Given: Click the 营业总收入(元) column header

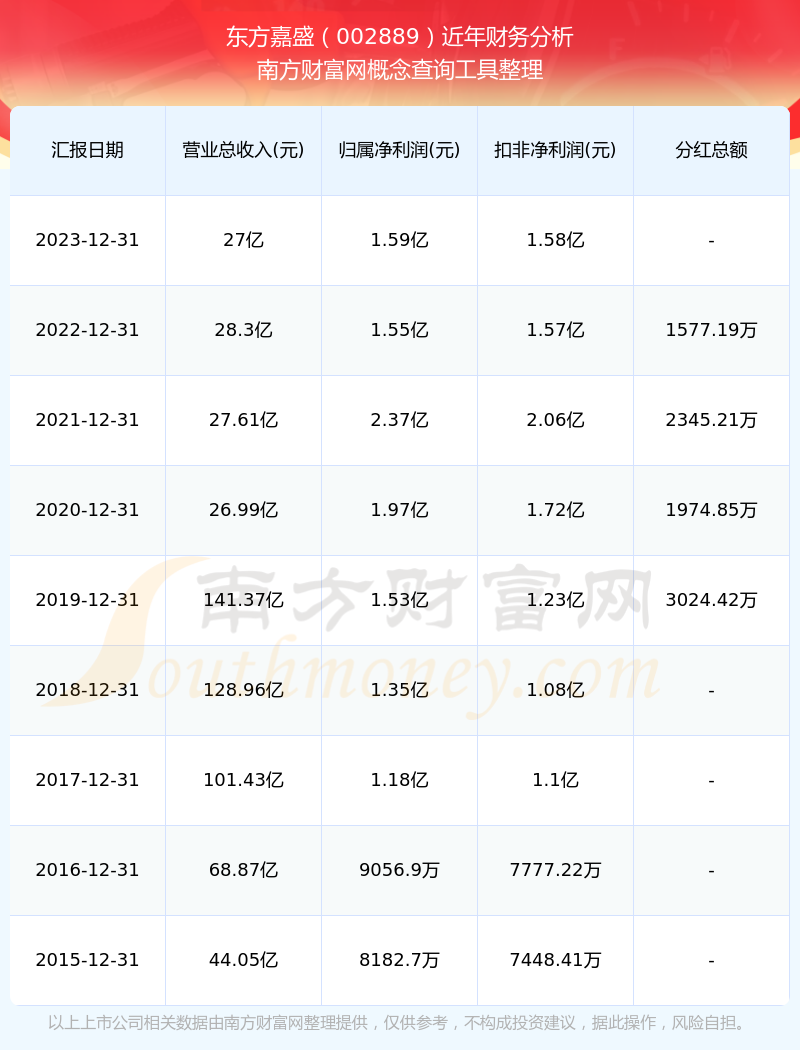Looking at the screenshot, I should 243,150.
